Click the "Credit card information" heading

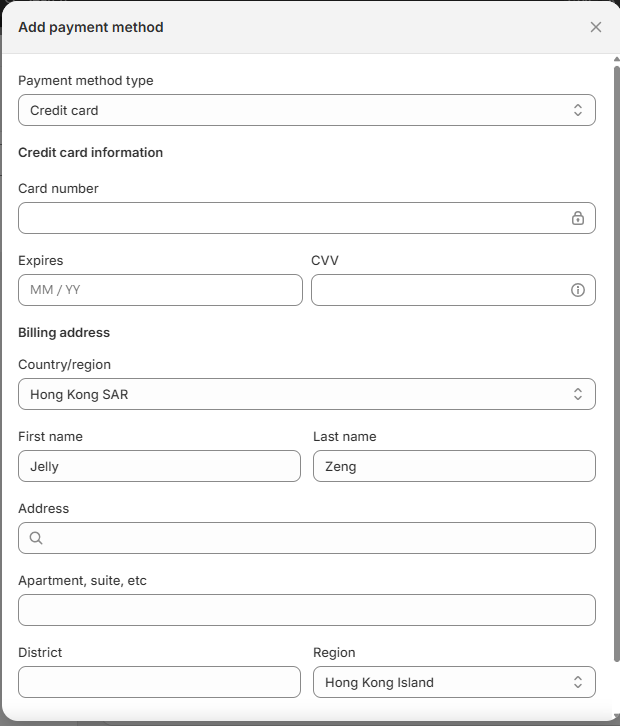click(x=90, y=152)
